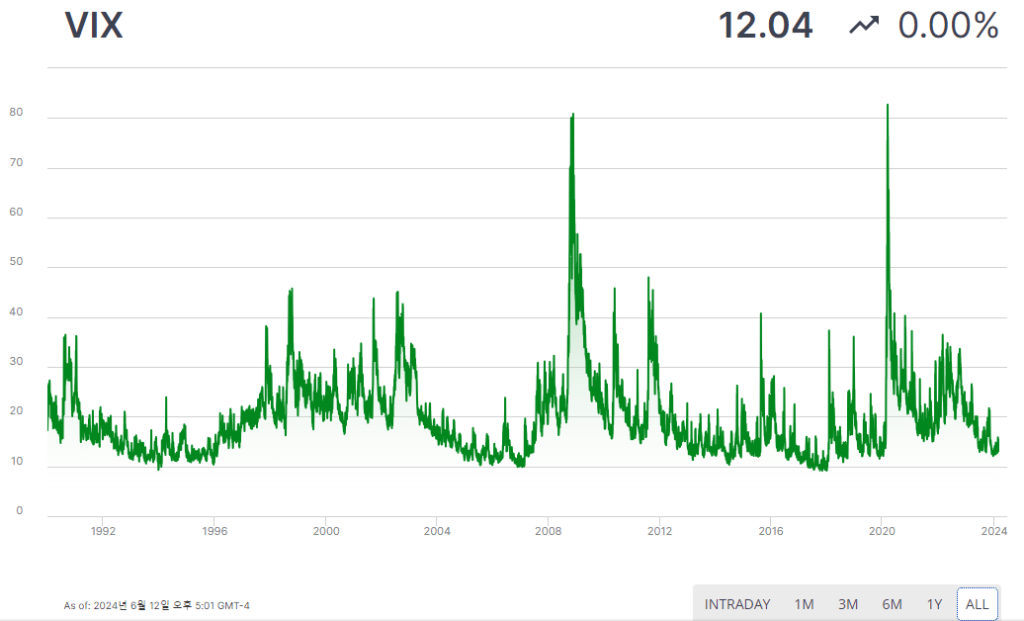Click the 12.04 price value
This screenshot has height=621, width=1024.
click(x=765, y=26)
